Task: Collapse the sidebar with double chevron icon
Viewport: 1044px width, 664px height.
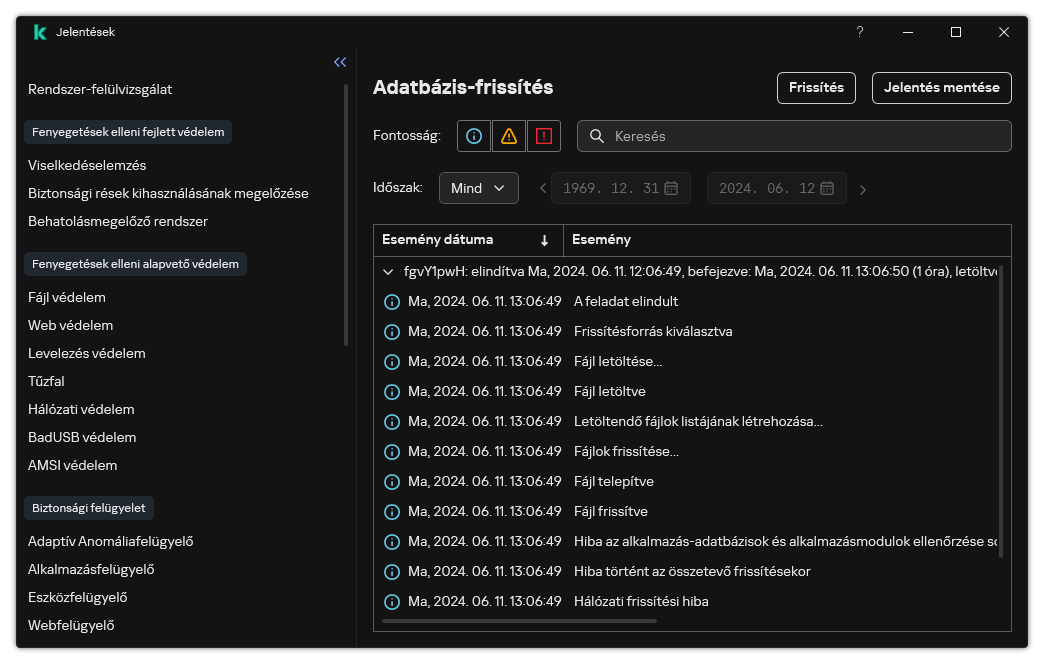Action: [340, 62]
